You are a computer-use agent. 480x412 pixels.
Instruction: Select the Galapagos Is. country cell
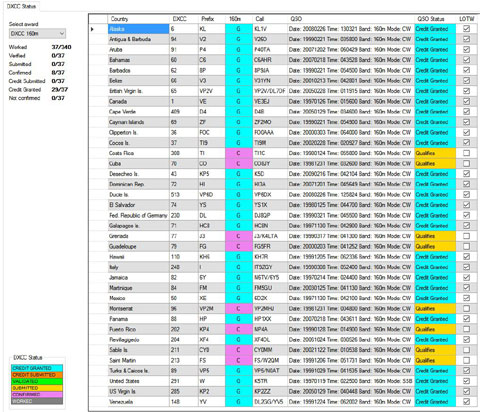pos(139,226)
